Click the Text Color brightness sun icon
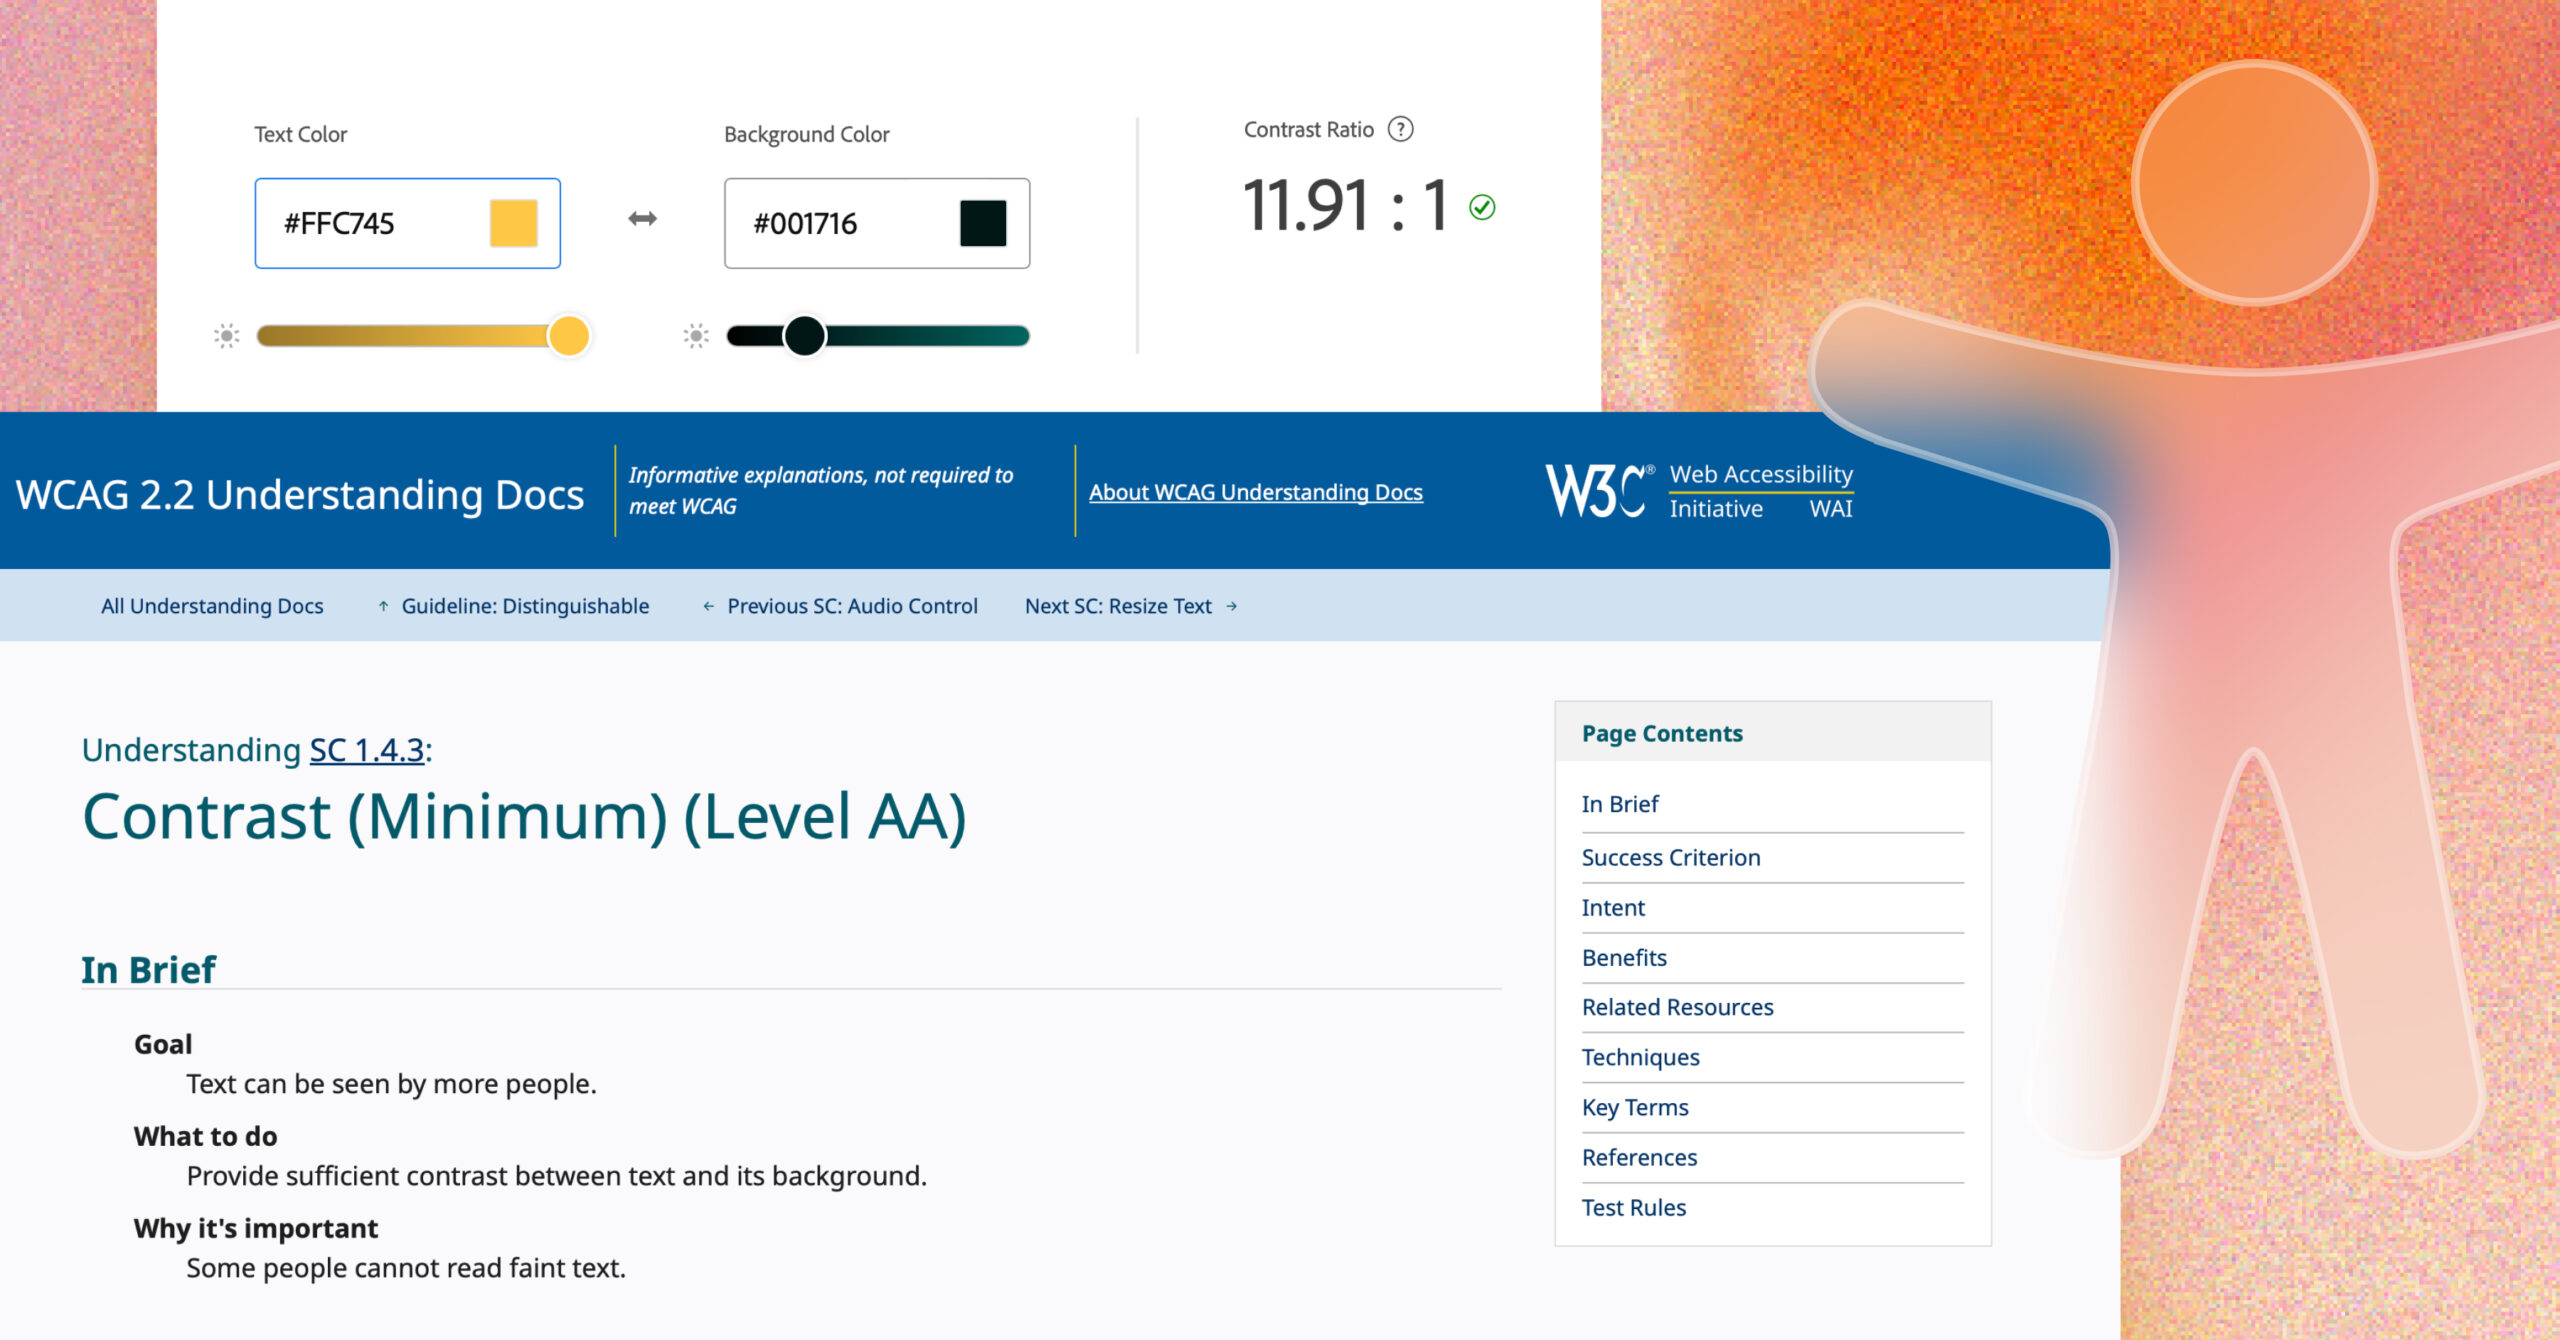 (x=227, y=336)
